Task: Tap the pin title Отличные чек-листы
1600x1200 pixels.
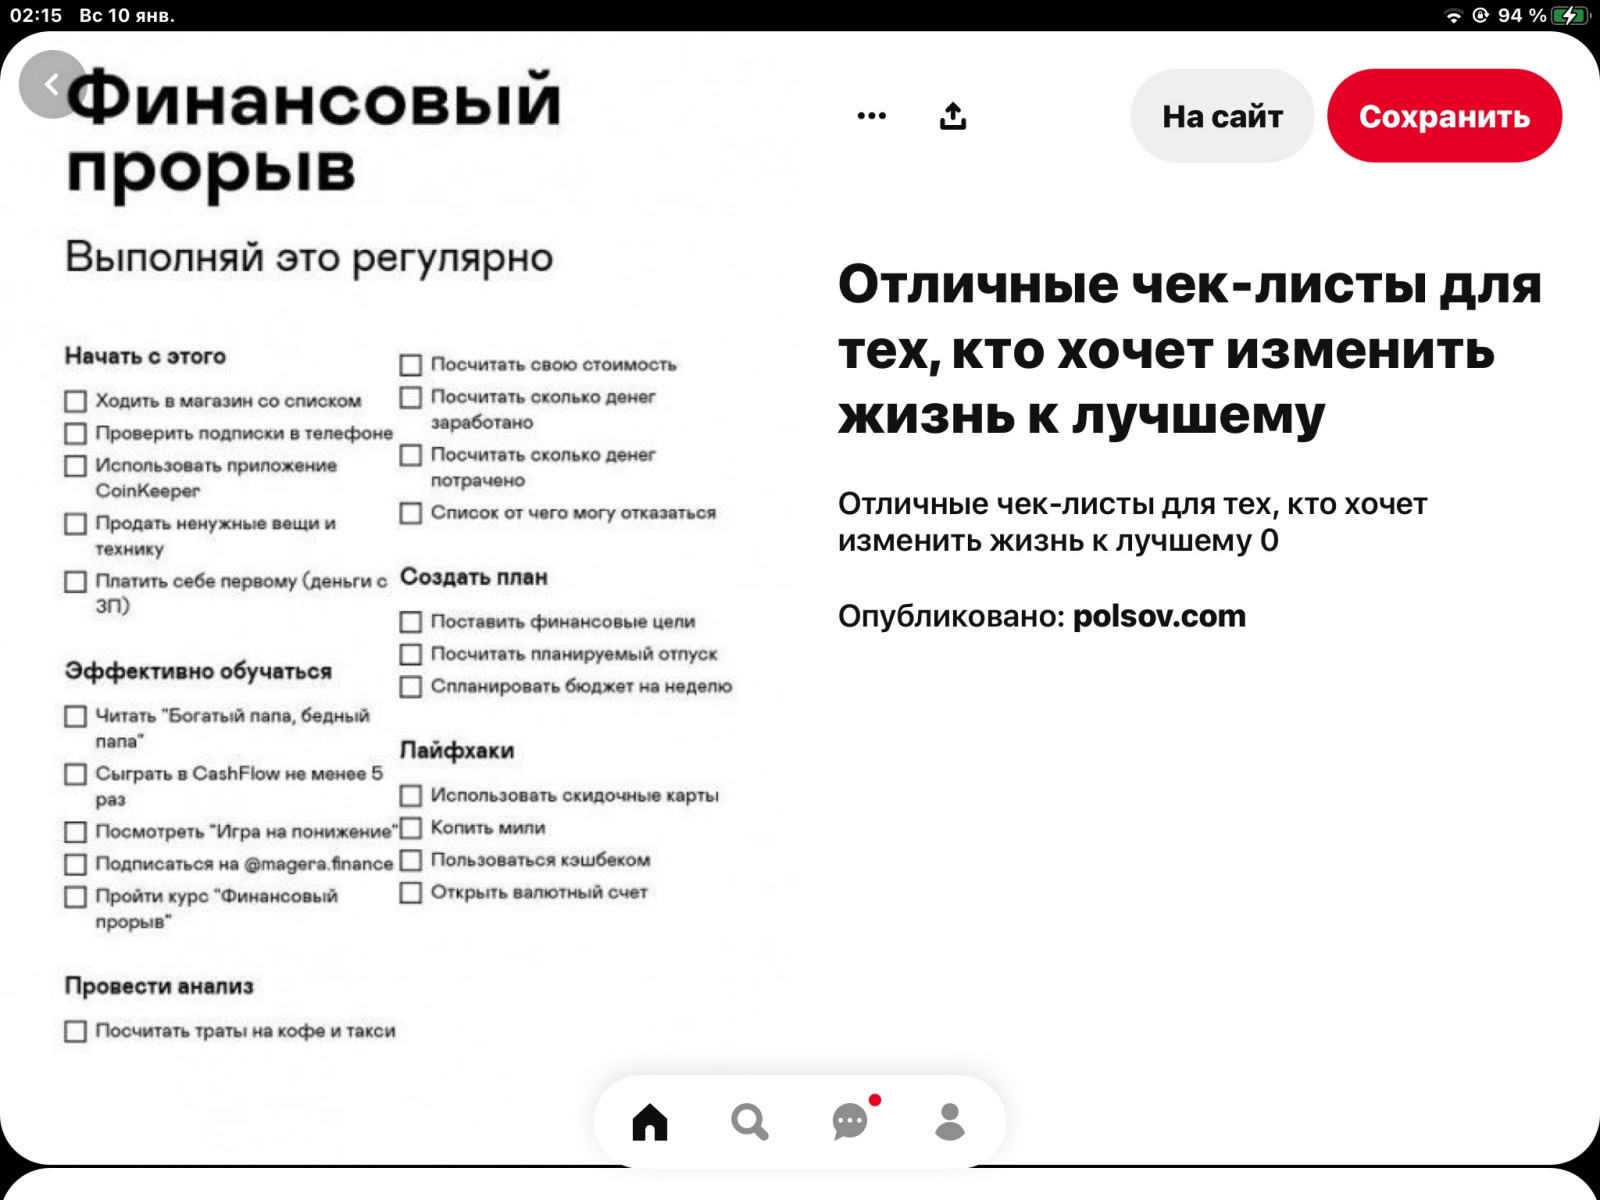Action: (1190, 349)
